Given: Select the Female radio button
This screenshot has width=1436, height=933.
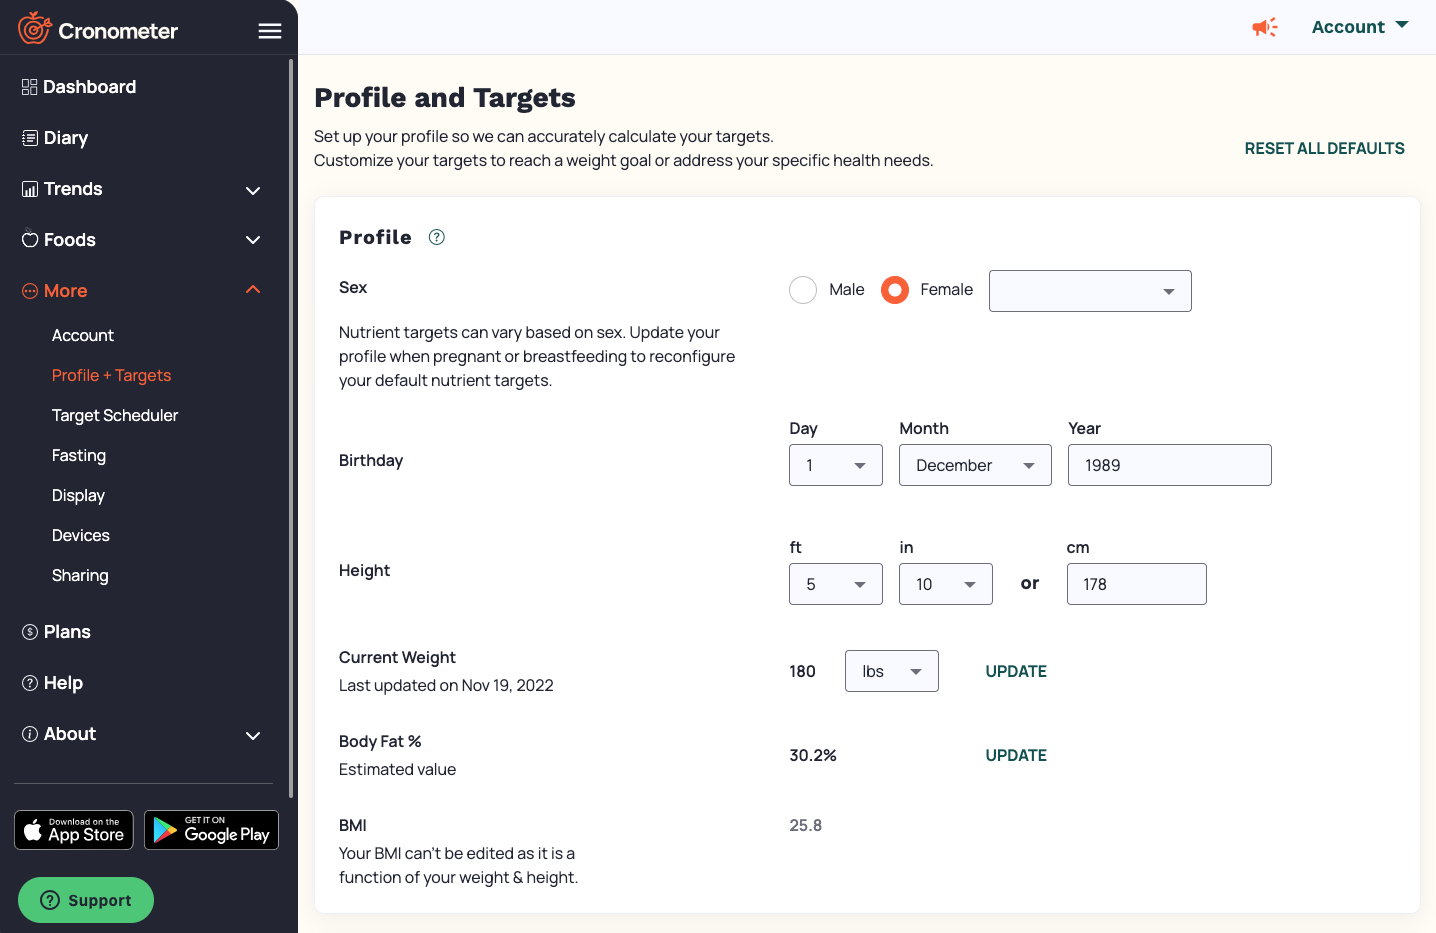Looking at the screenshot, I should [x=895, y=290].
